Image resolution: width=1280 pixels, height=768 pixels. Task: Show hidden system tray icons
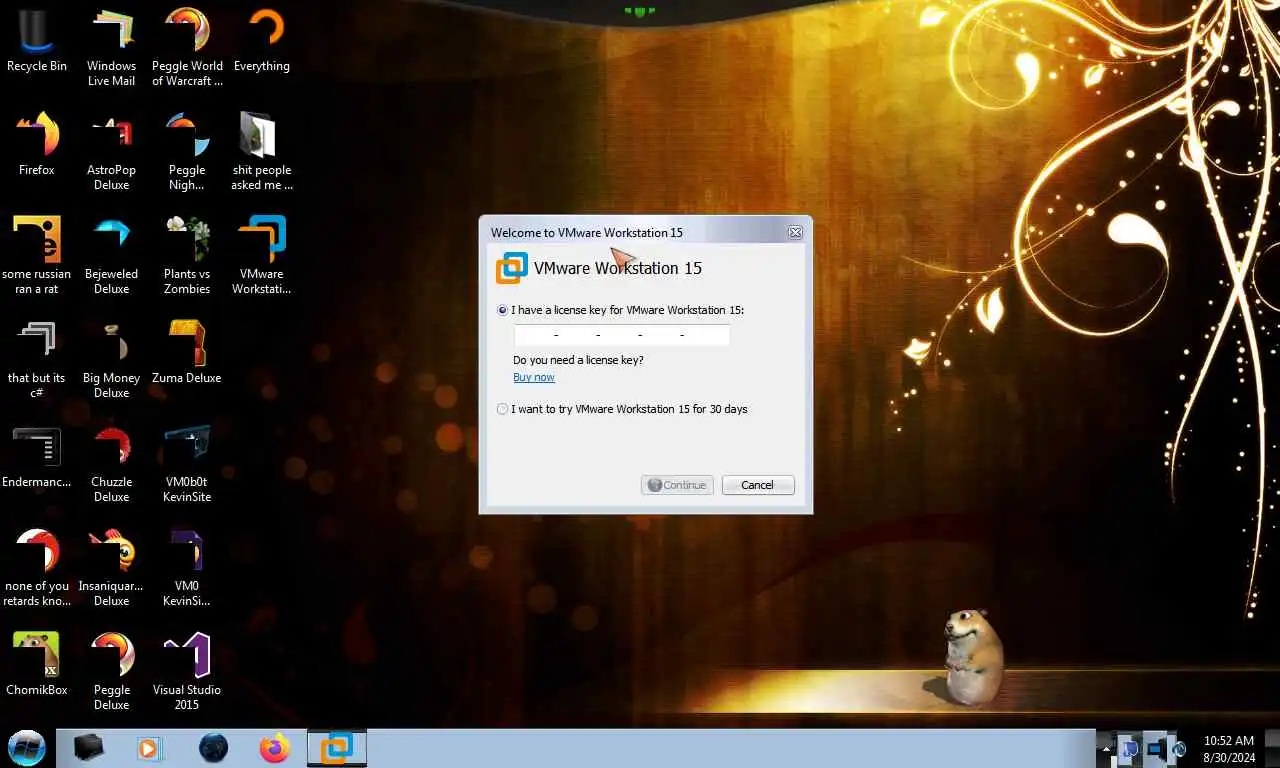1106,748
